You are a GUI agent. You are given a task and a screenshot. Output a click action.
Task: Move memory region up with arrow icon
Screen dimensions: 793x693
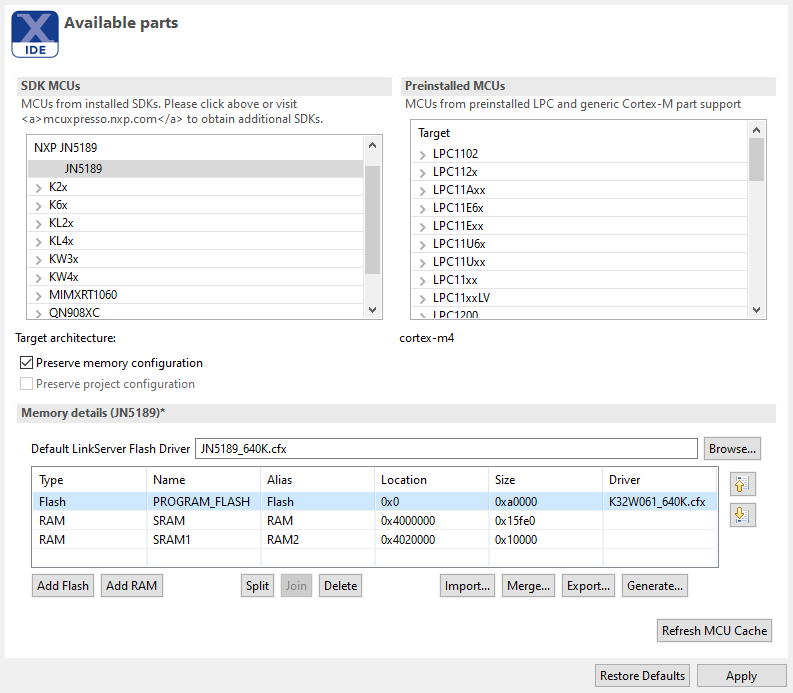[x=742, y=485]
